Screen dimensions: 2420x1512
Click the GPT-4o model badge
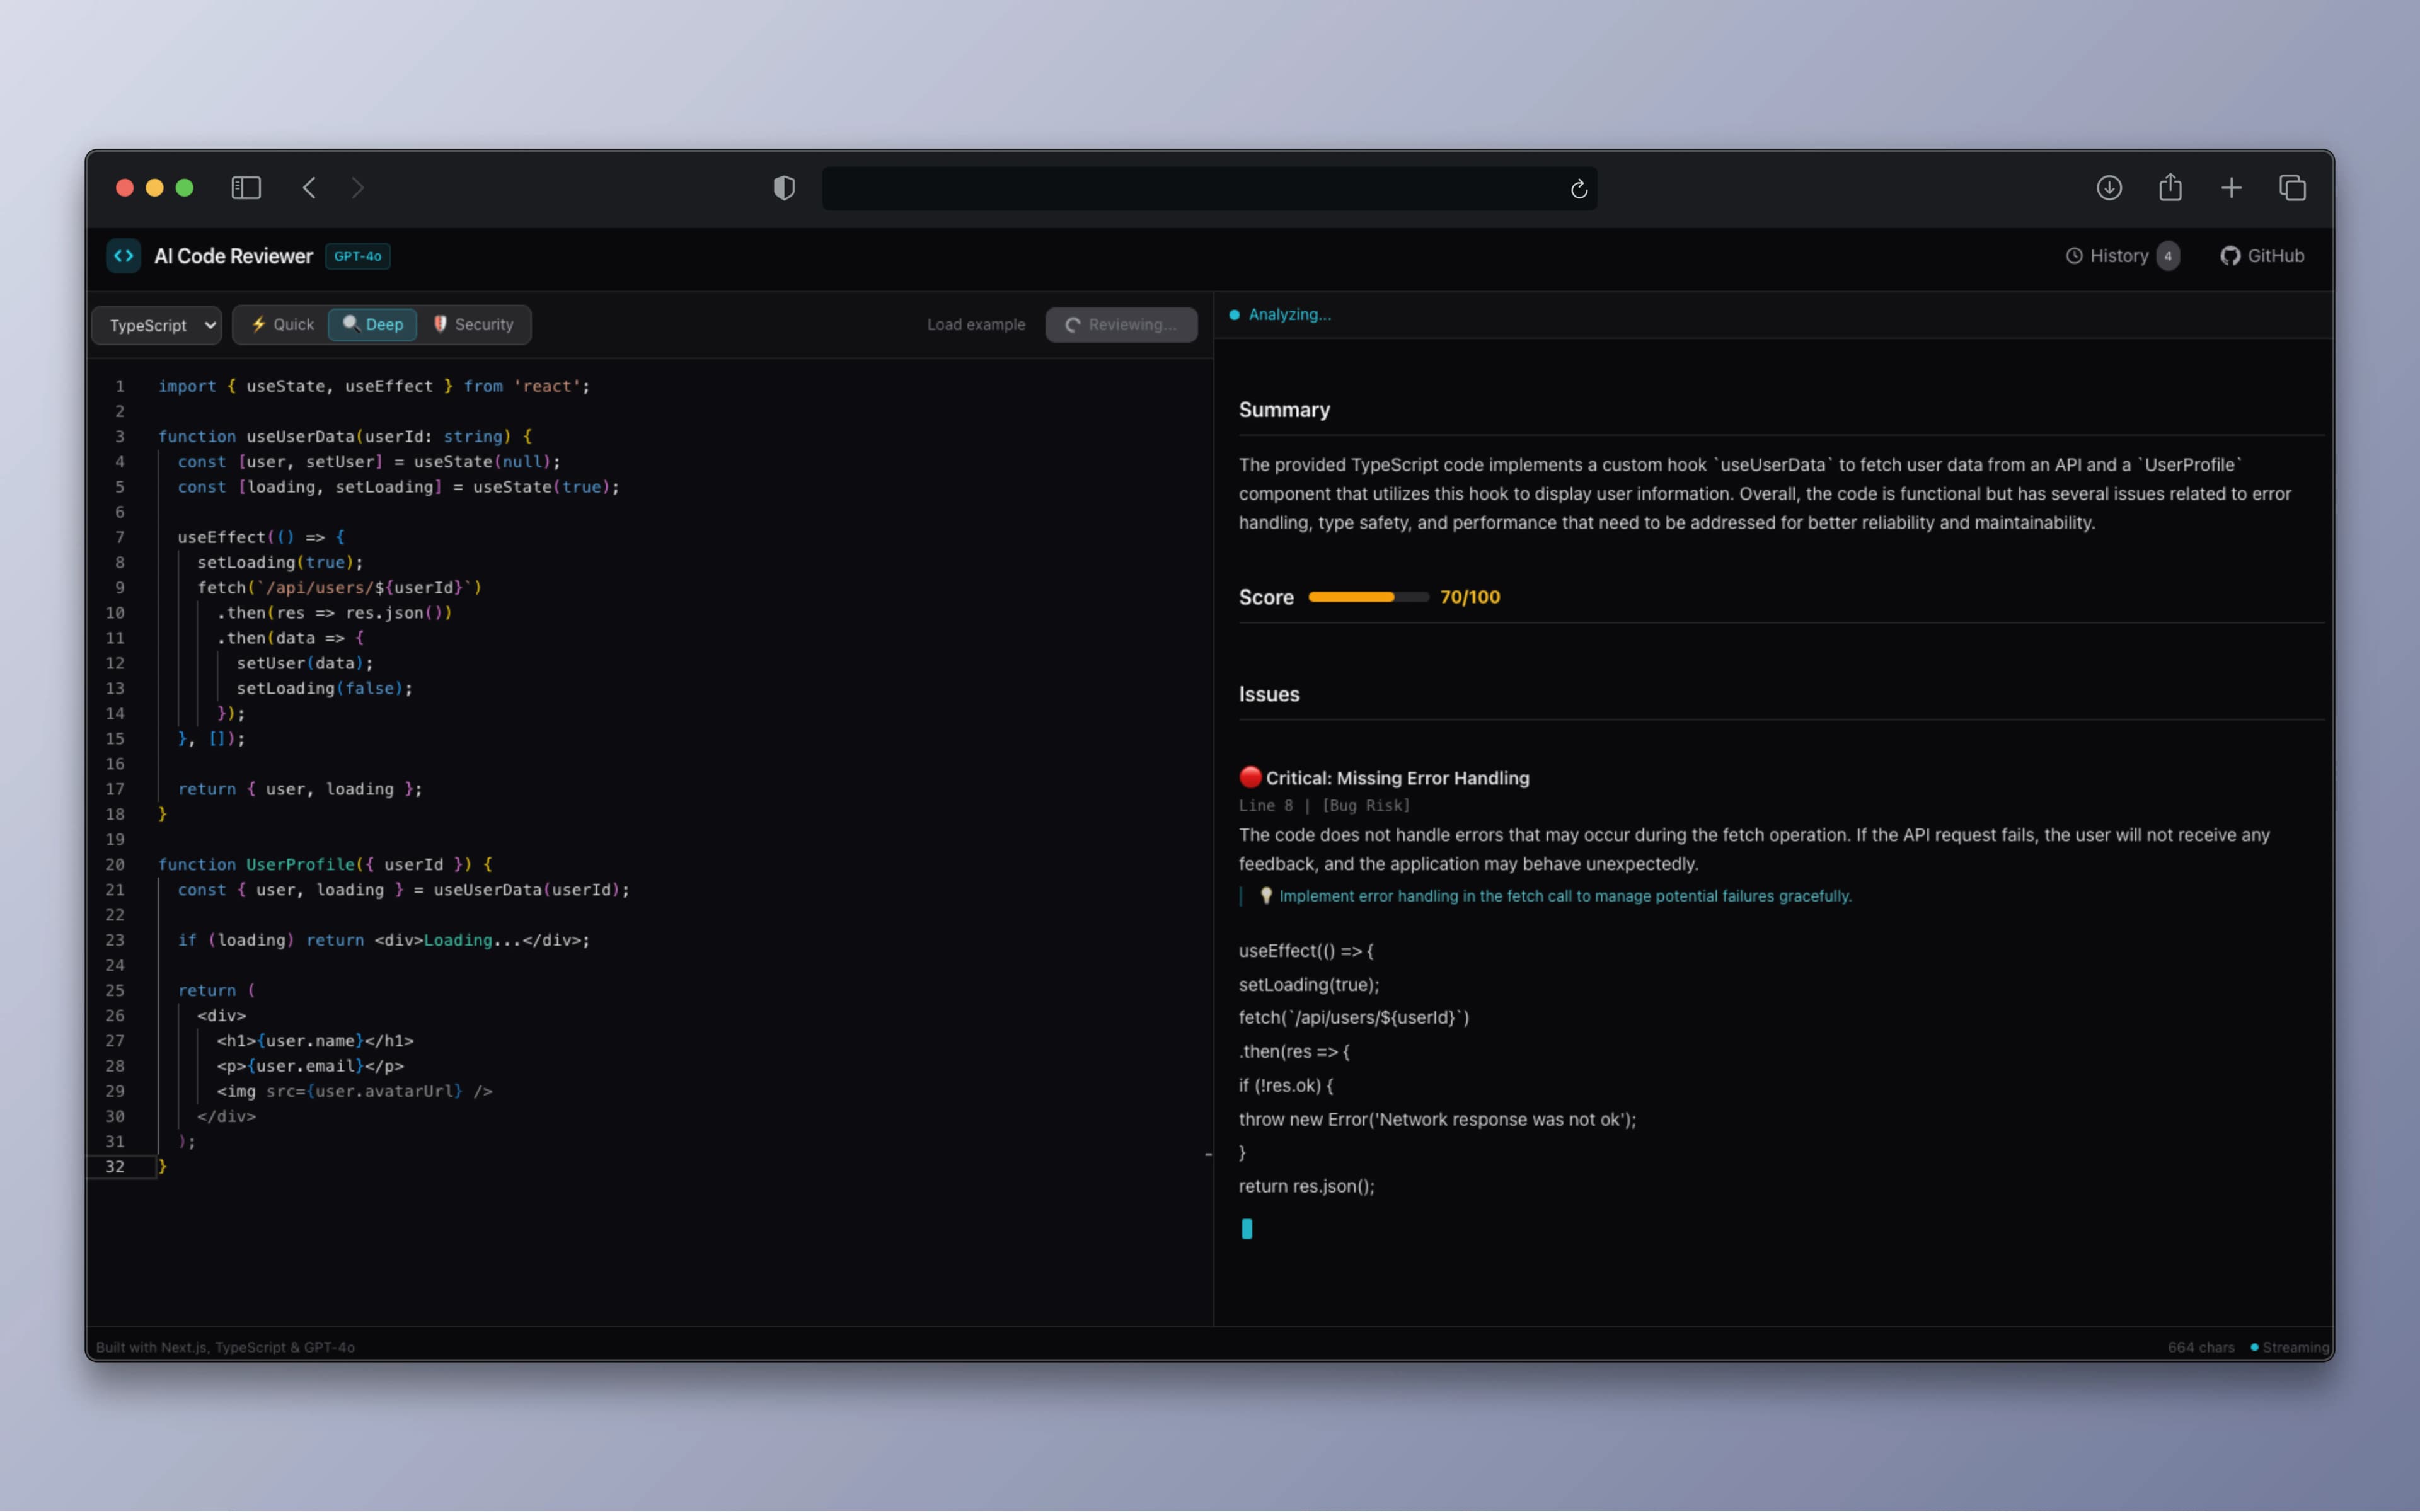[x=357, y=257]
